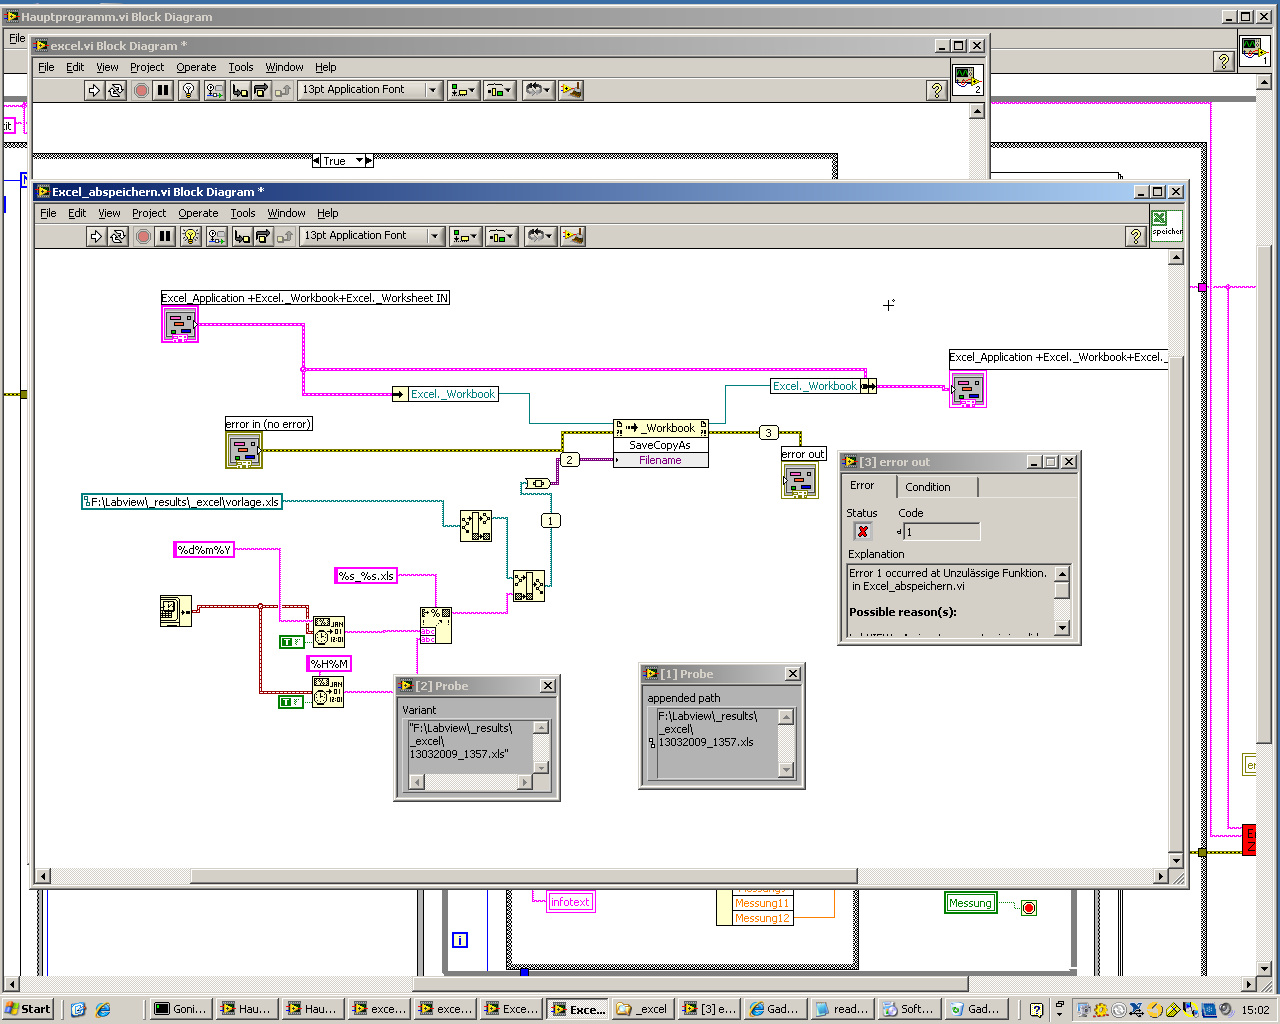Toggle True constant beside upper Format Date/Time

point(292,642)
